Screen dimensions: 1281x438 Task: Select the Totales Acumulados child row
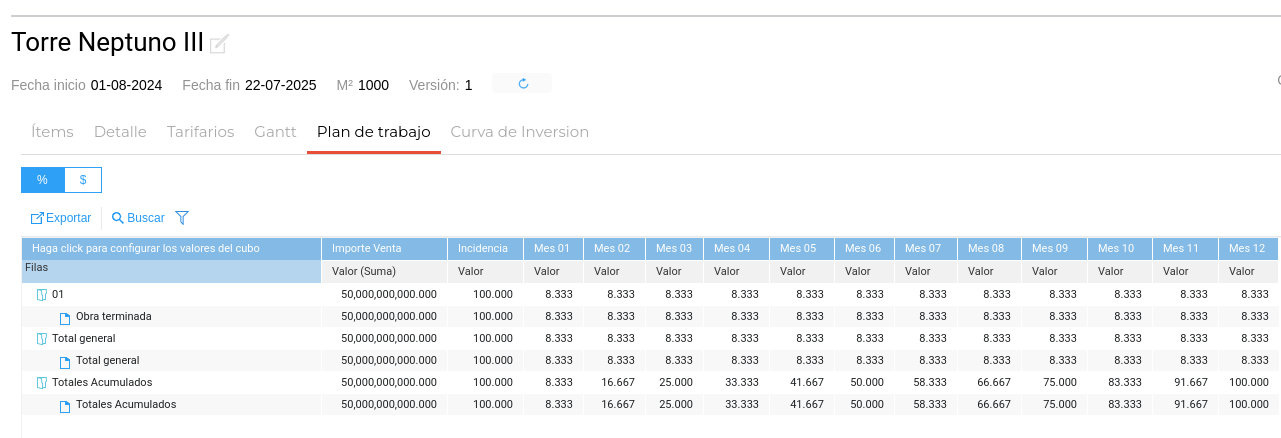point(126,405)
